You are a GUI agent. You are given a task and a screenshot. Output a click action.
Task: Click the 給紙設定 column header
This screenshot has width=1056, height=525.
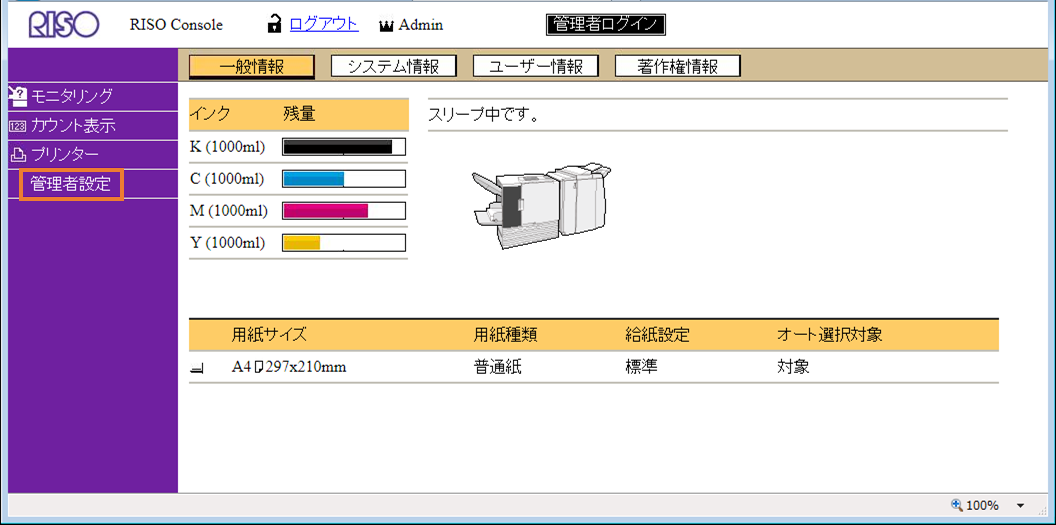click(657, 335)
